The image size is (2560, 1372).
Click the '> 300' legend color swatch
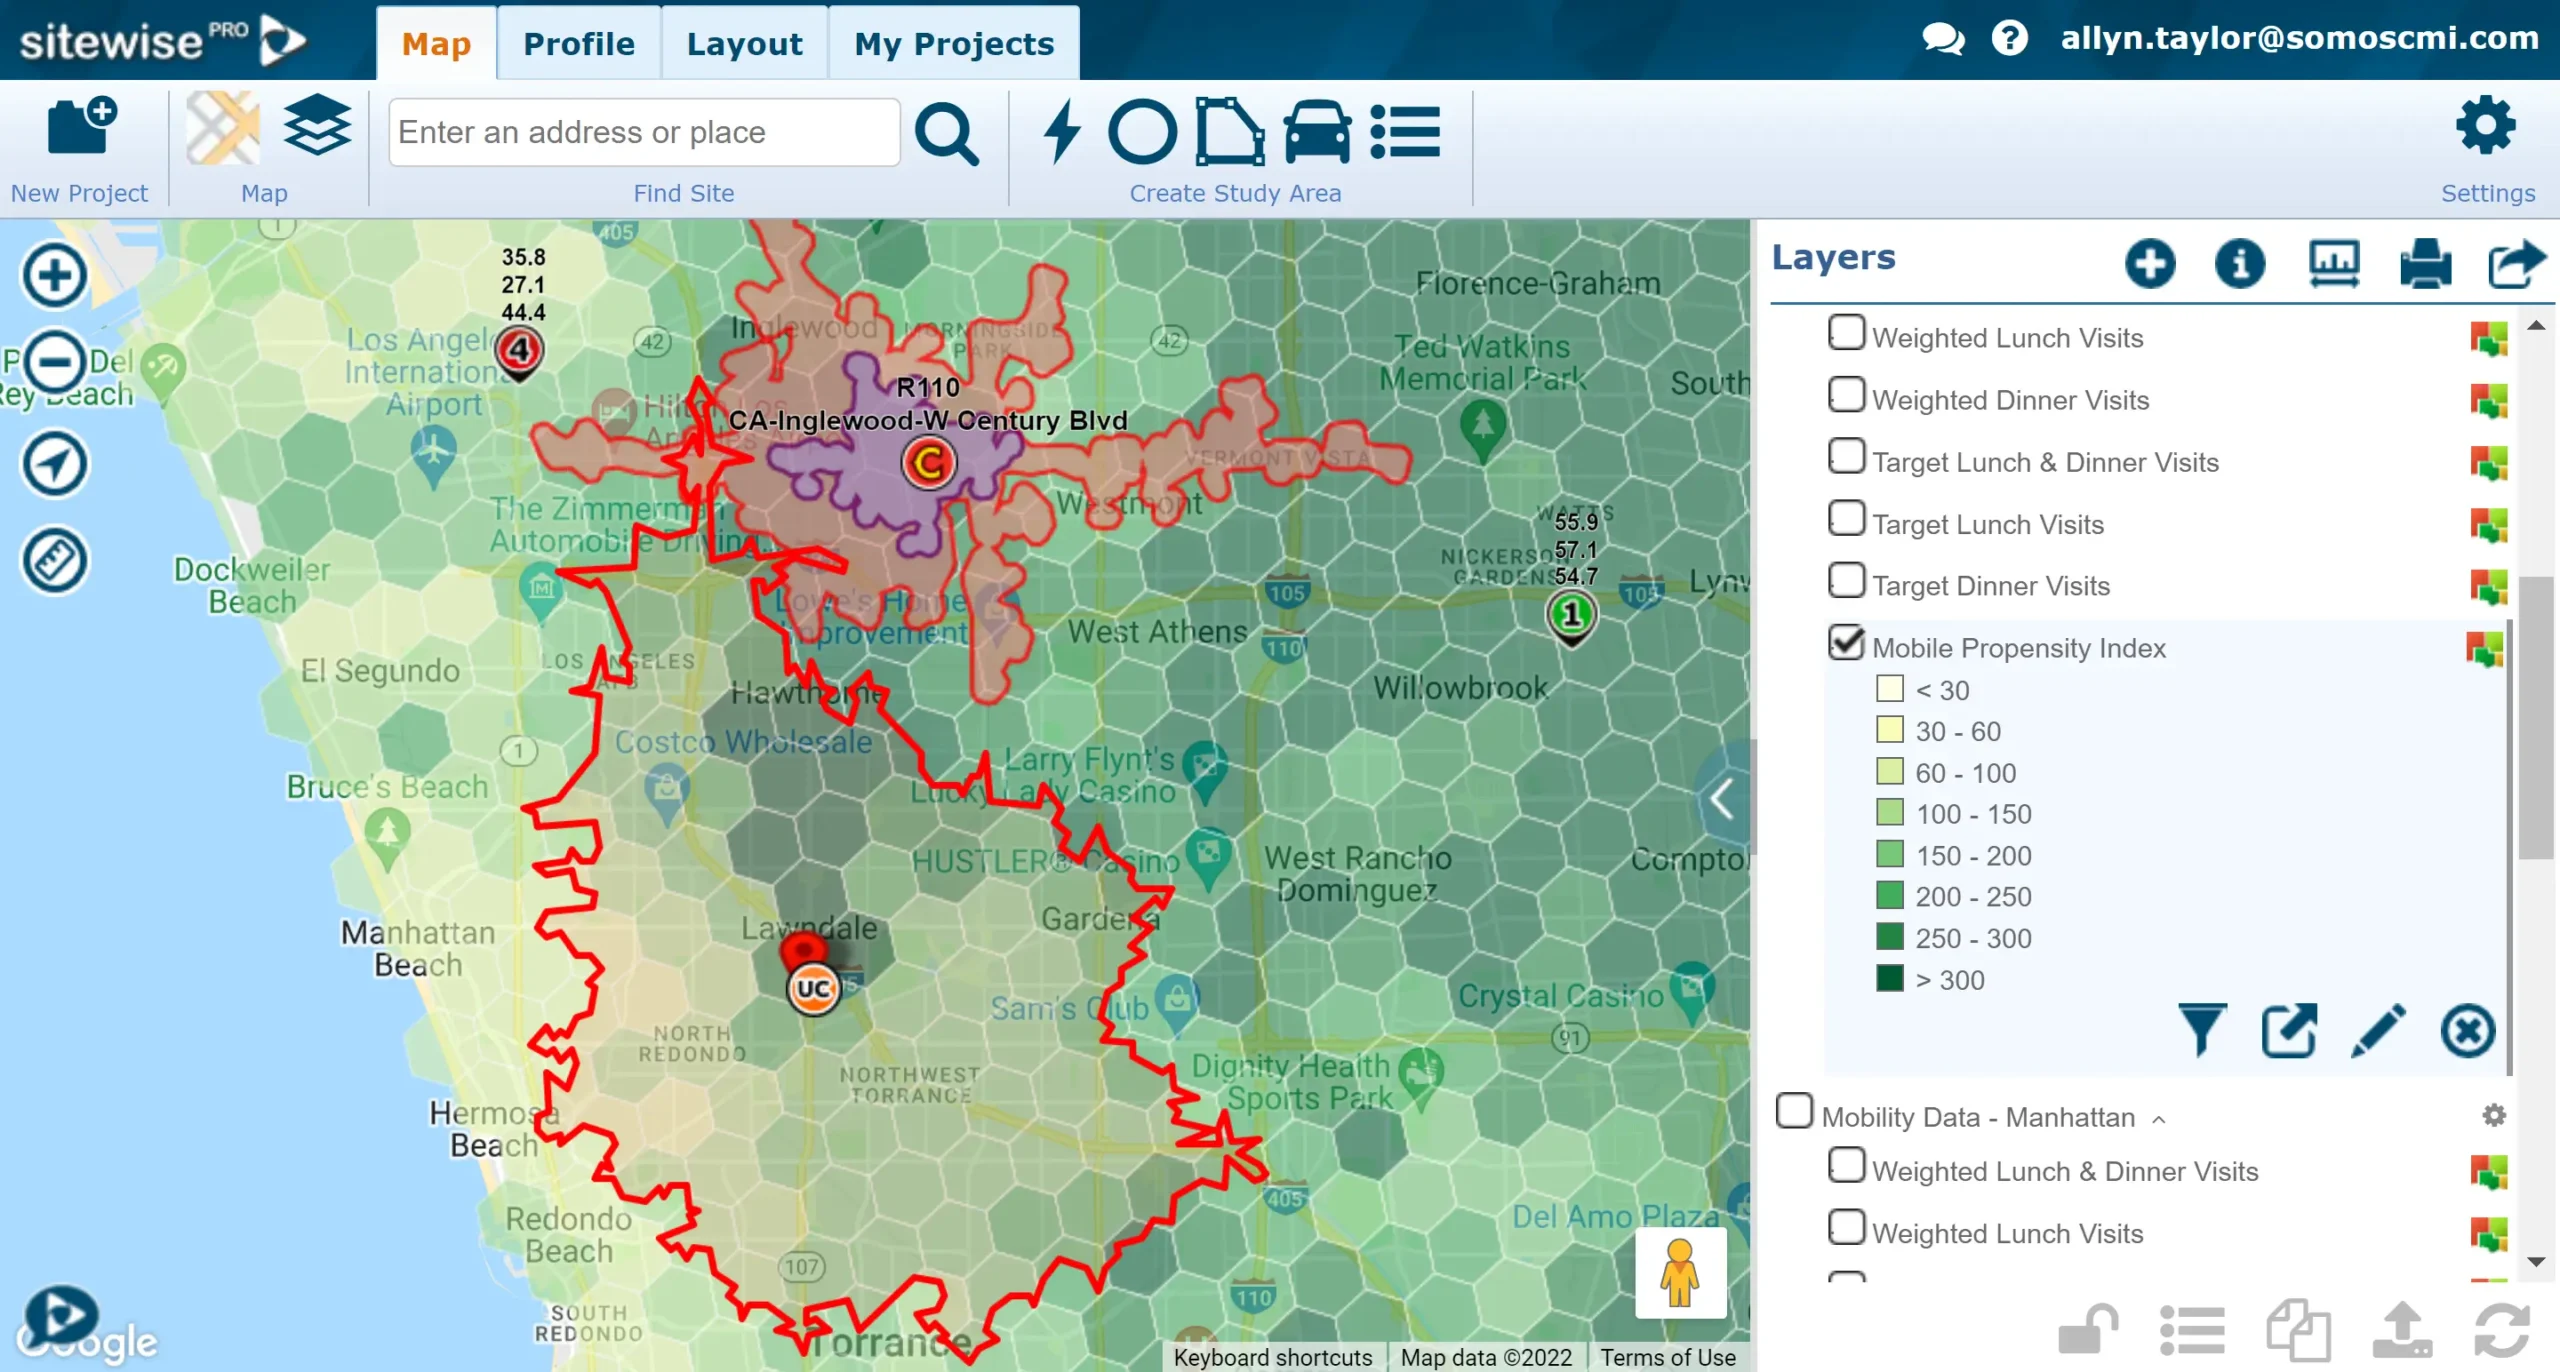coord(1889,978)
